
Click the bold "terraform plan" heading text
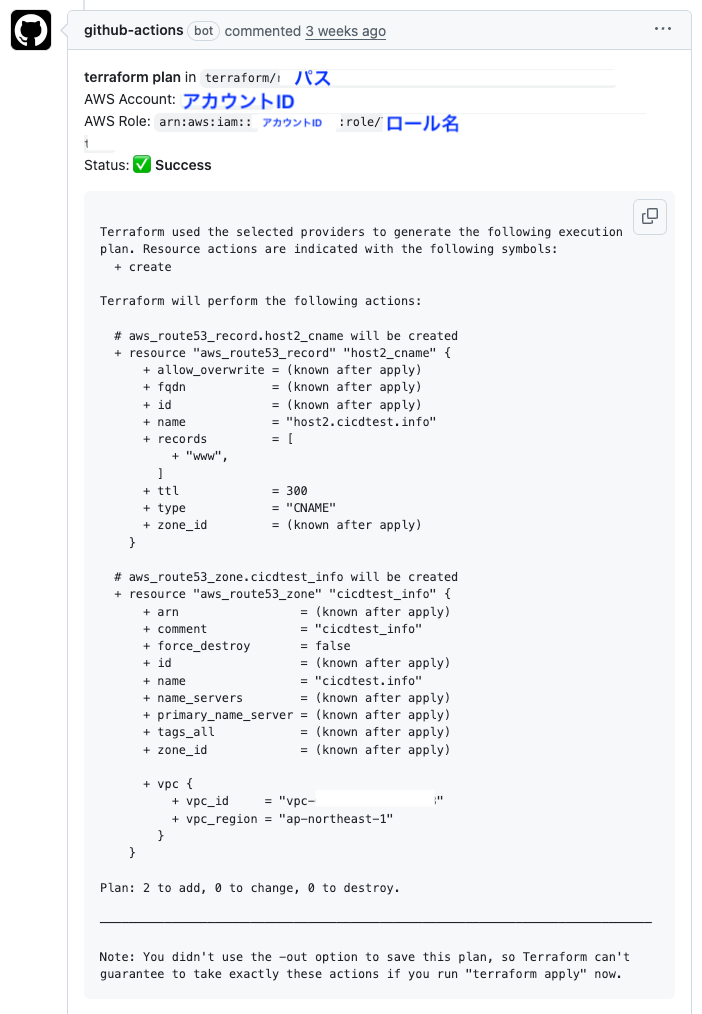(132, 77)
